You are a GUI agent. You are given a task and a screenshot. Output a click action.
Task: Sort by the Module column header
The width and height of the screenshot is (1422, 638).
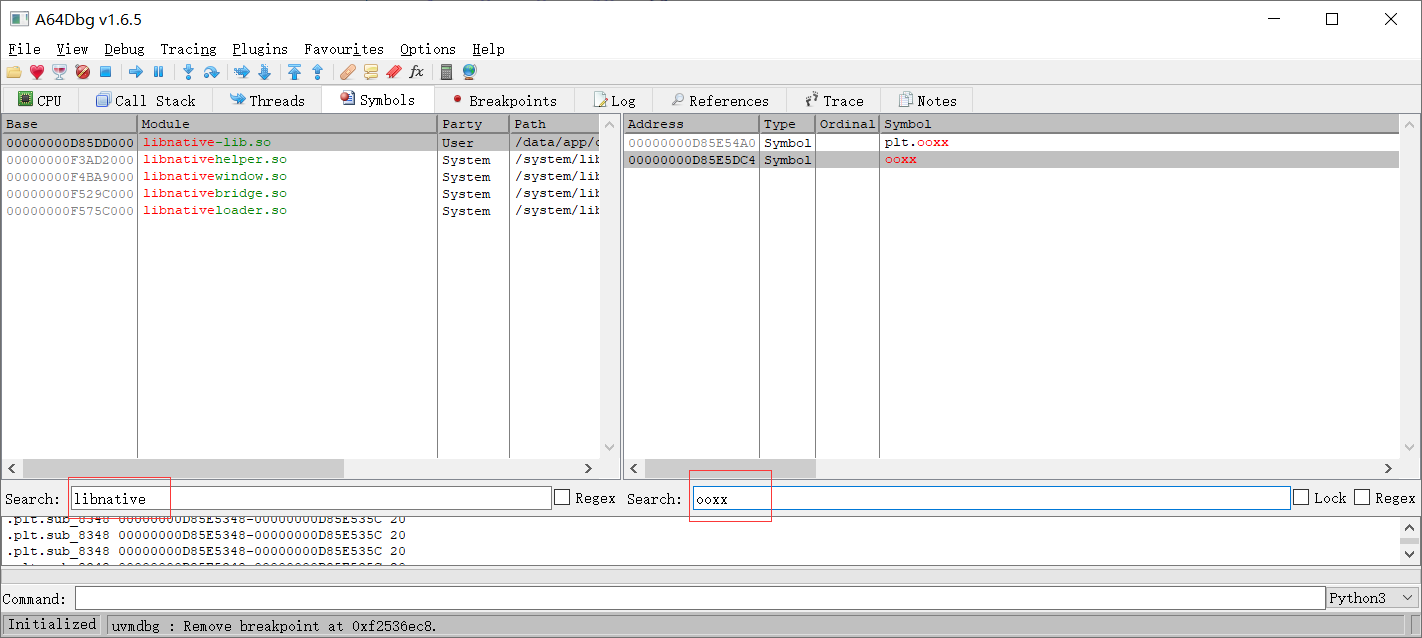coord(287,124)
